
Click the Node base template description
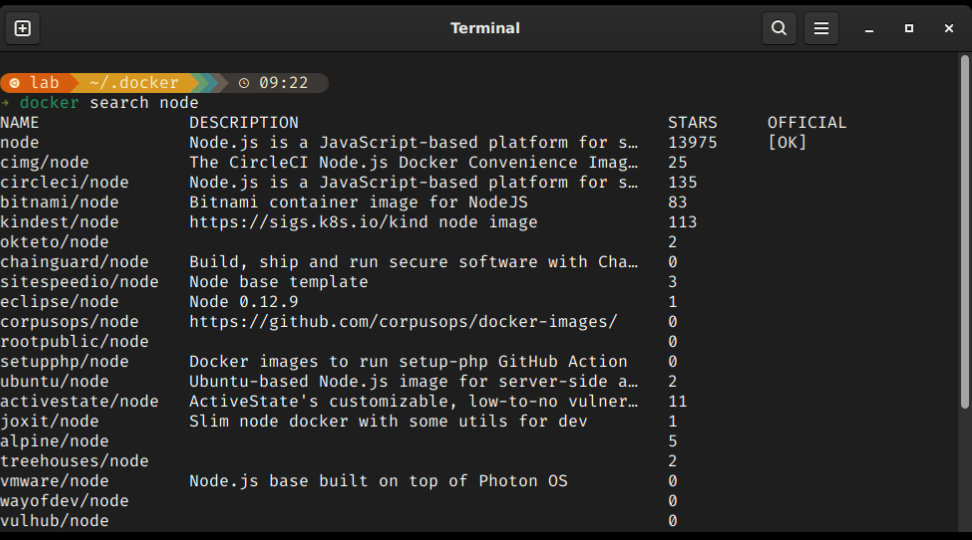click(x=278, y=281)
